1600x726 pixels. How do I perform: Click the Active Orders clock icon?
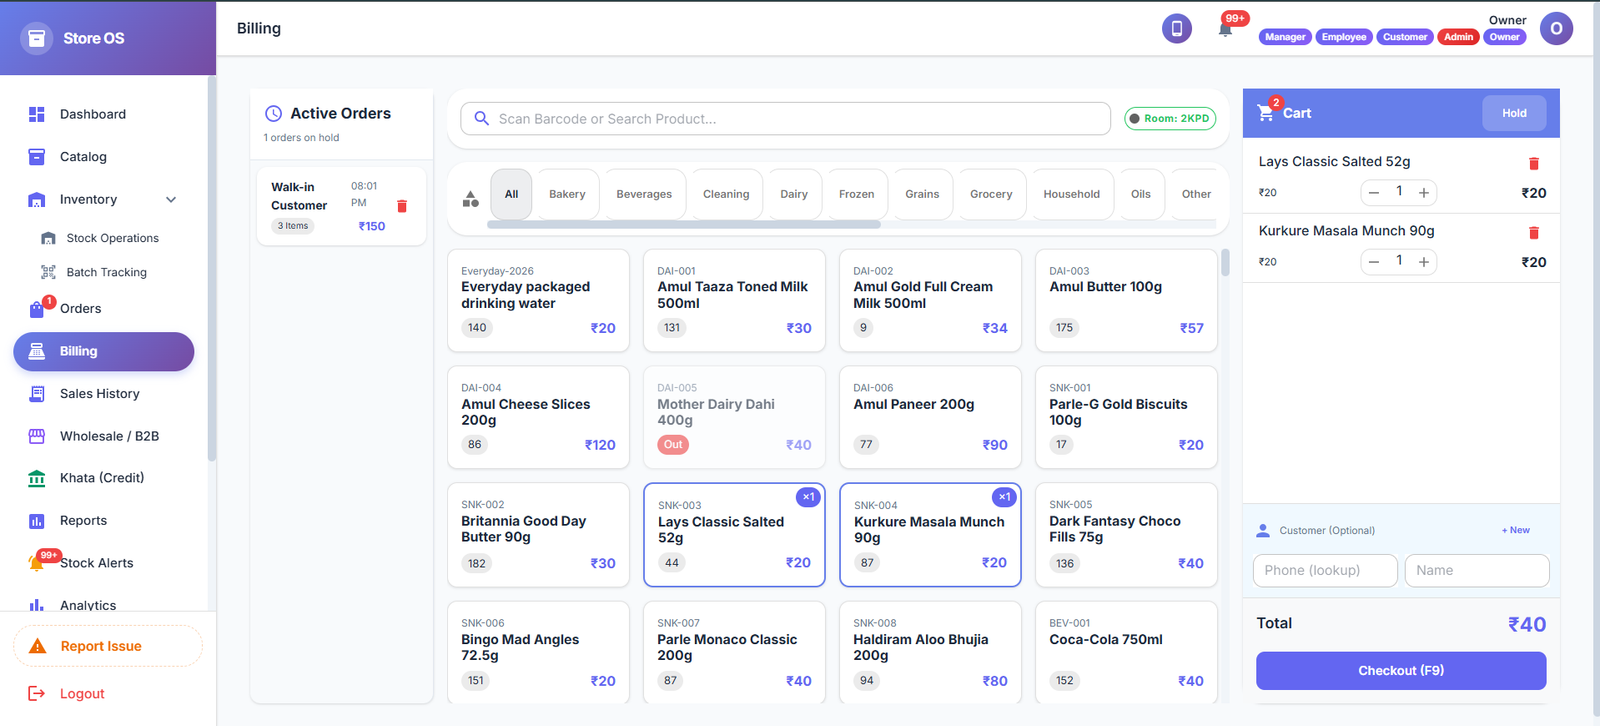273,114
